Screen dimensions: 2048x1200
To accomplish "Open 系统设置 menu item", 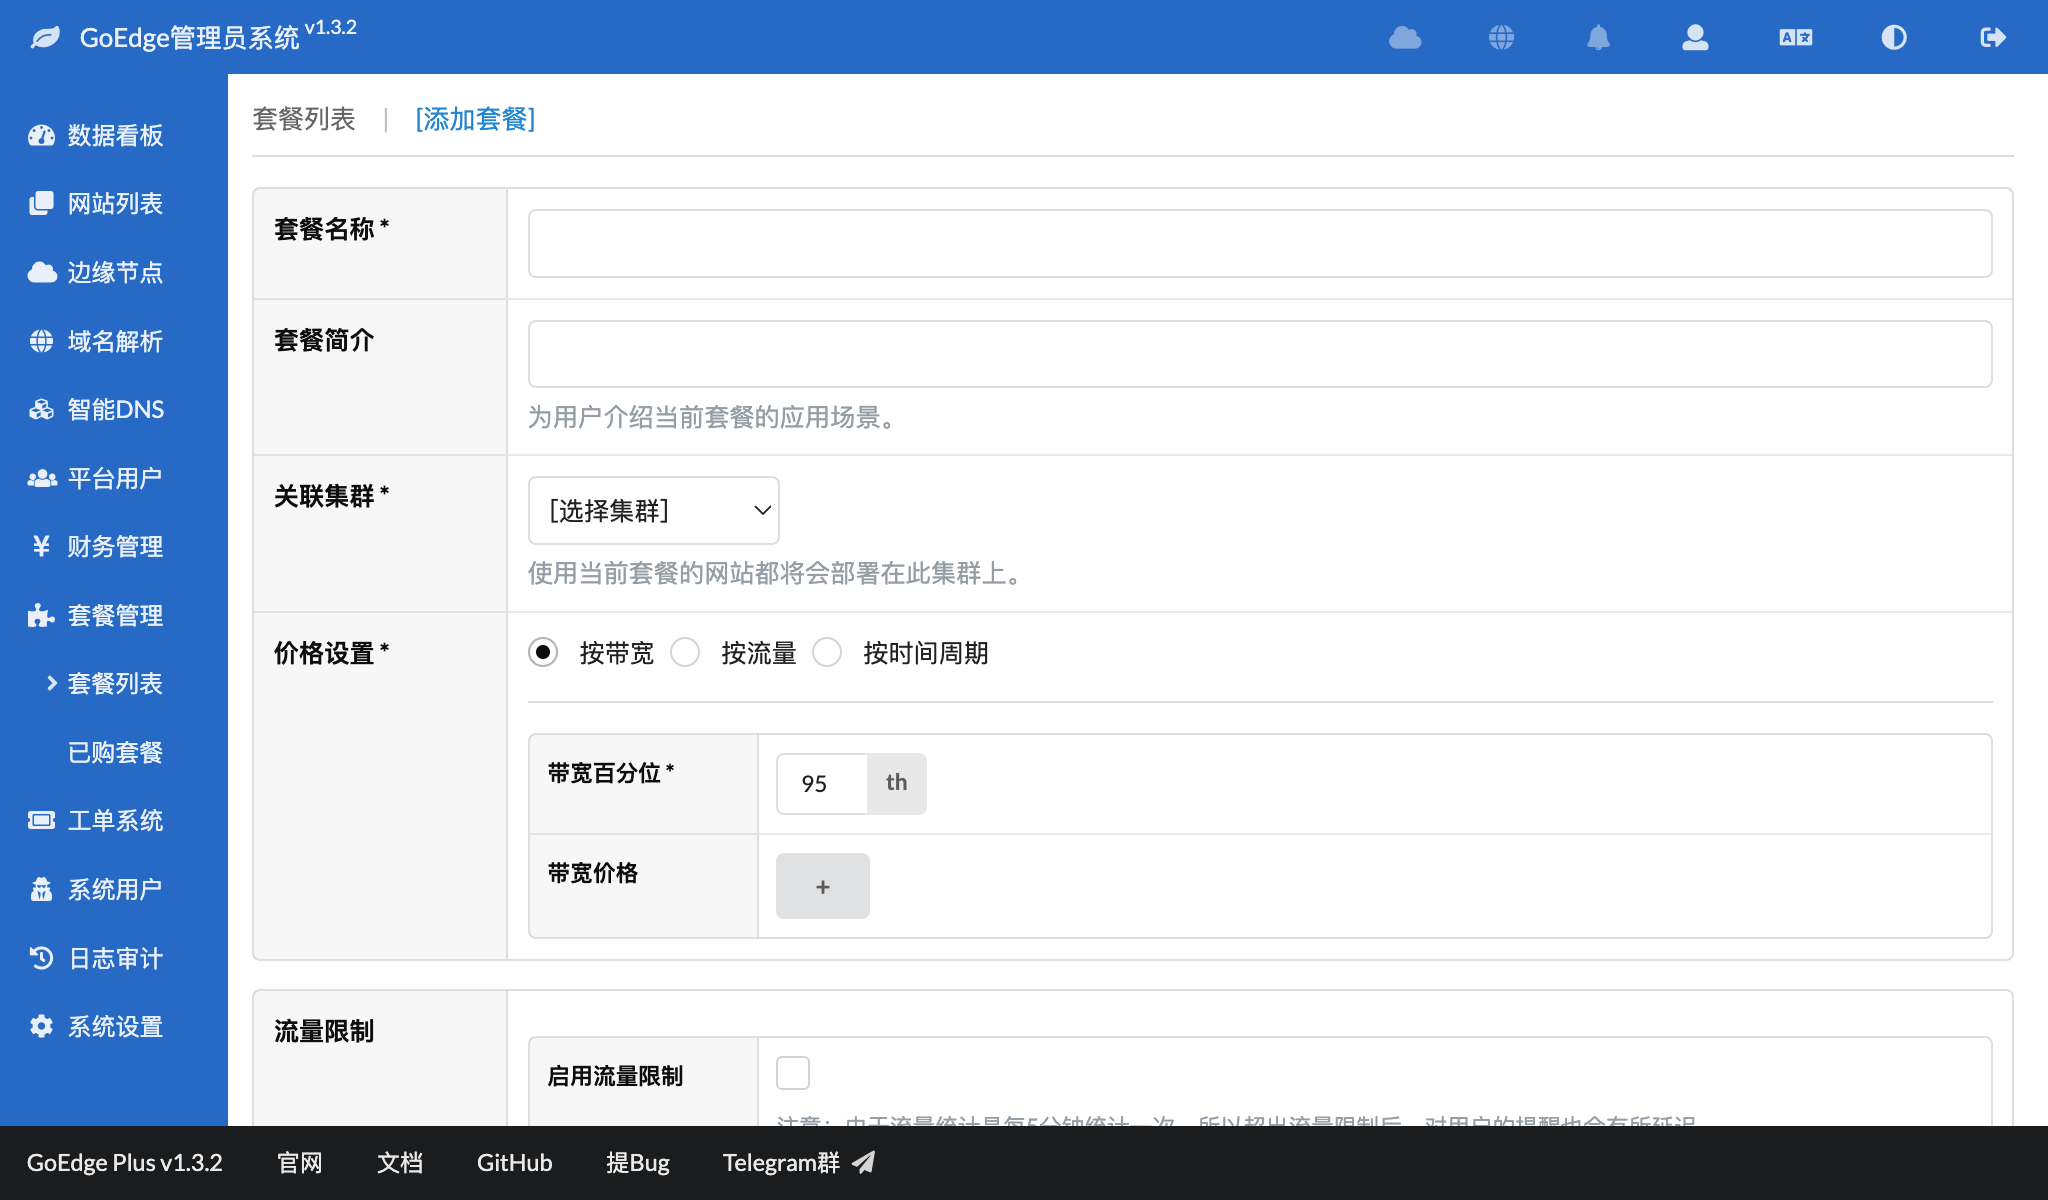I will pos(115,1026).
